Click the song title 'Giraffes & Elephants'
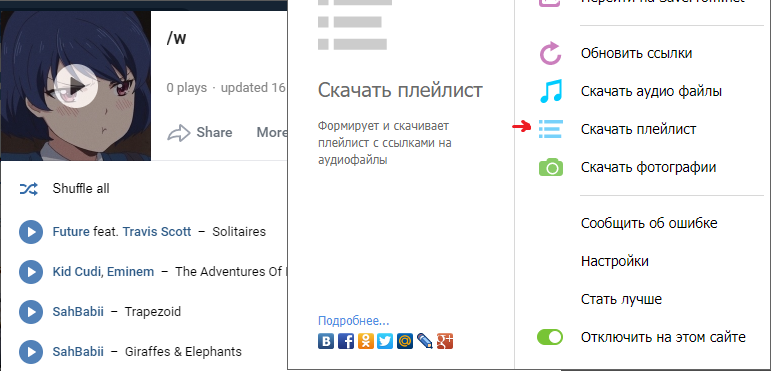The height and width of the screenshot is (371, 771). (x=183, y=351)
